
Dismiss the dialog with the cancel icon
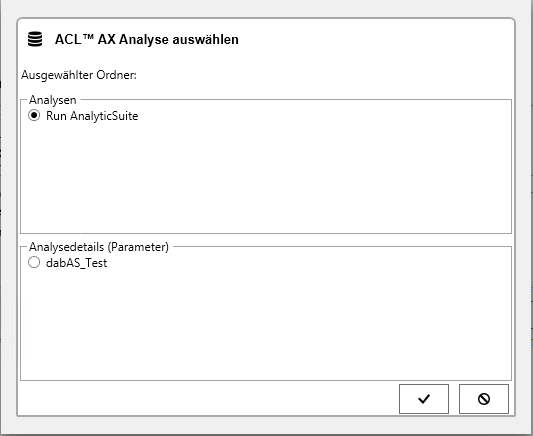(x=484, y=399)
